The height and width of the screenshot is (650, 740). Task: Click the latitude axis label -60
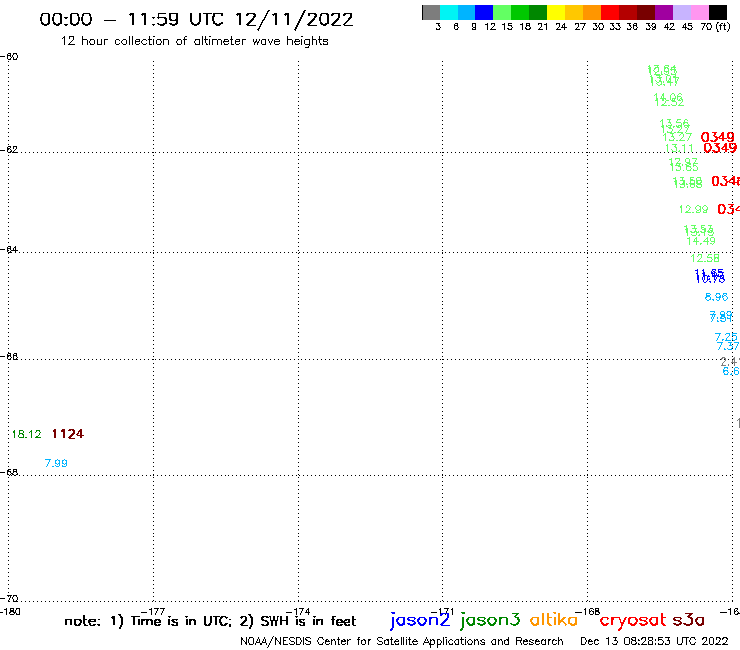(x=9, y=57)
